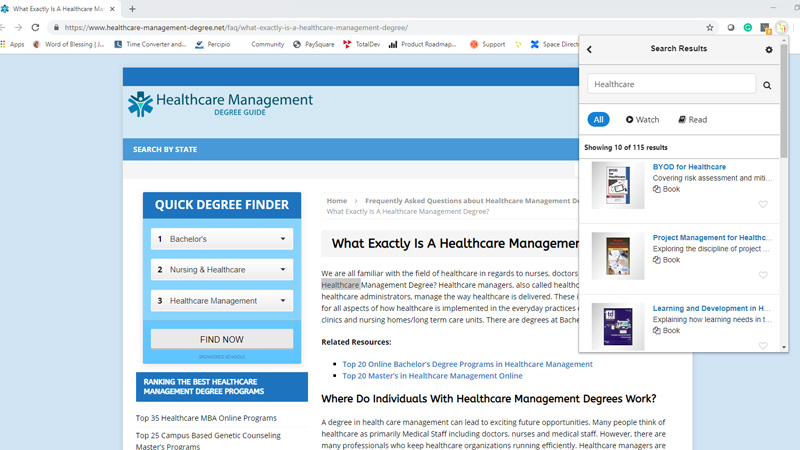Click the Healthcare search input field
800x450 pixels.
click(671, 84)
